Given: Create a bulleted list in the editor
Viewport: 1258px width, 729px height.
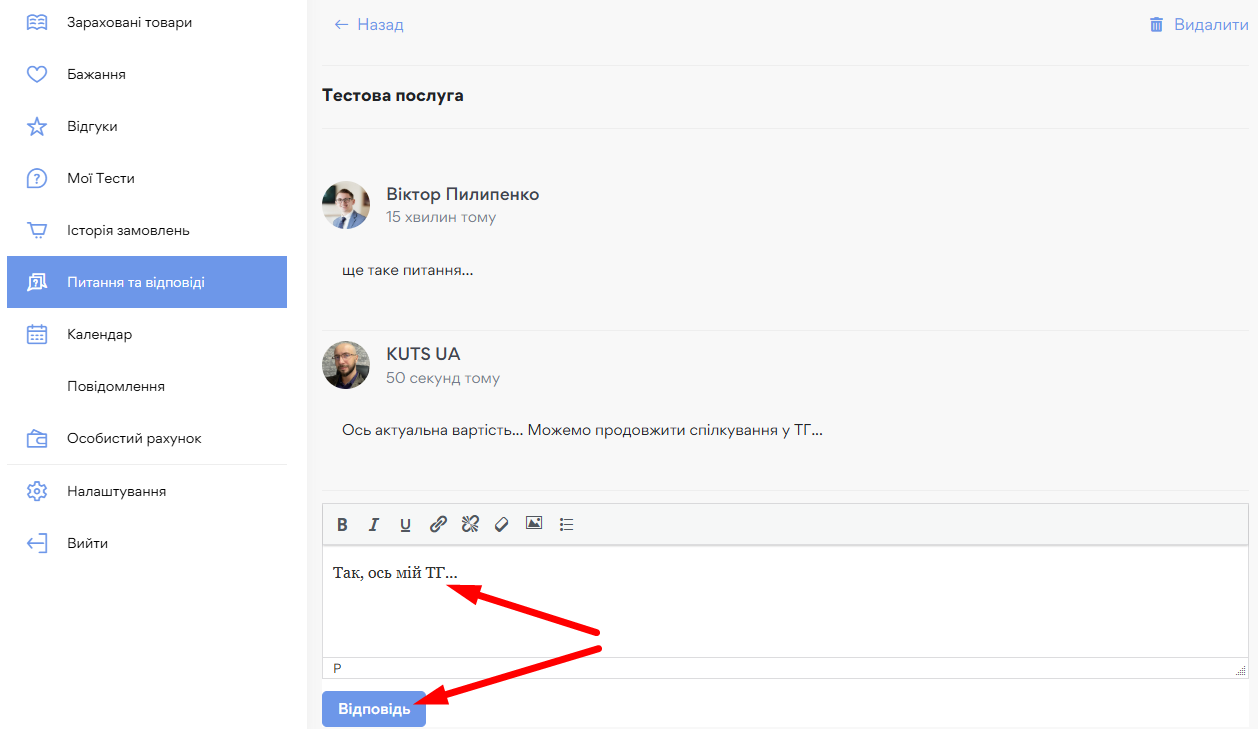Looking at the screenshot, I should tap(566, 524).
